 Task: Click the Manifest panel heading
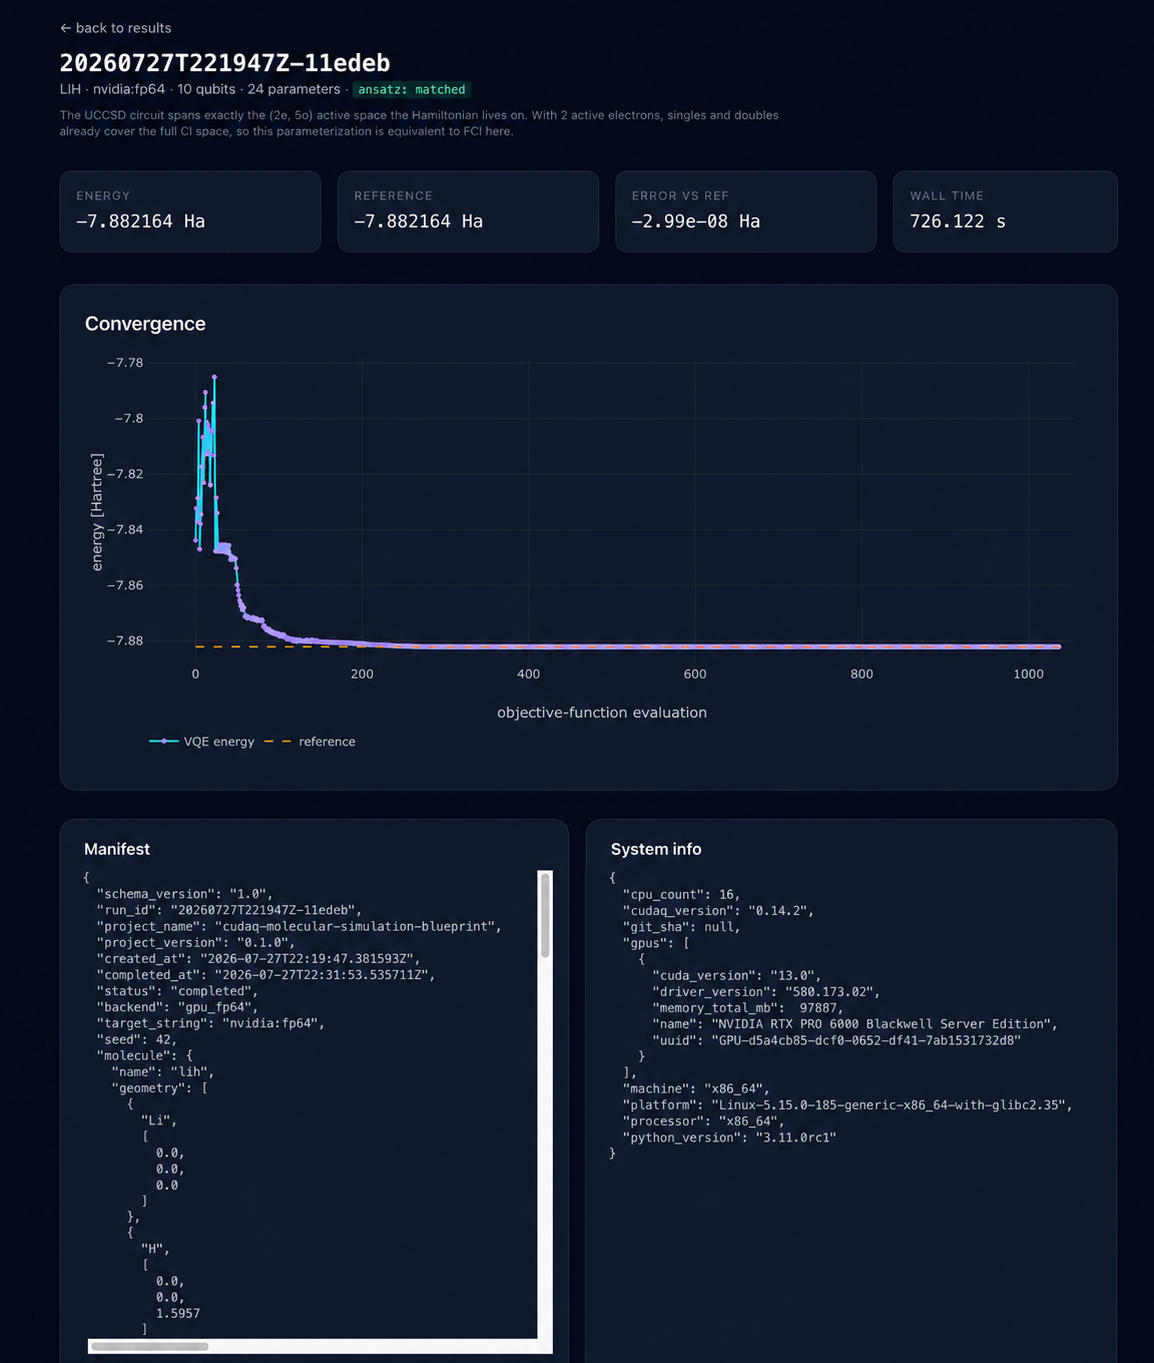tap(117, 849)
